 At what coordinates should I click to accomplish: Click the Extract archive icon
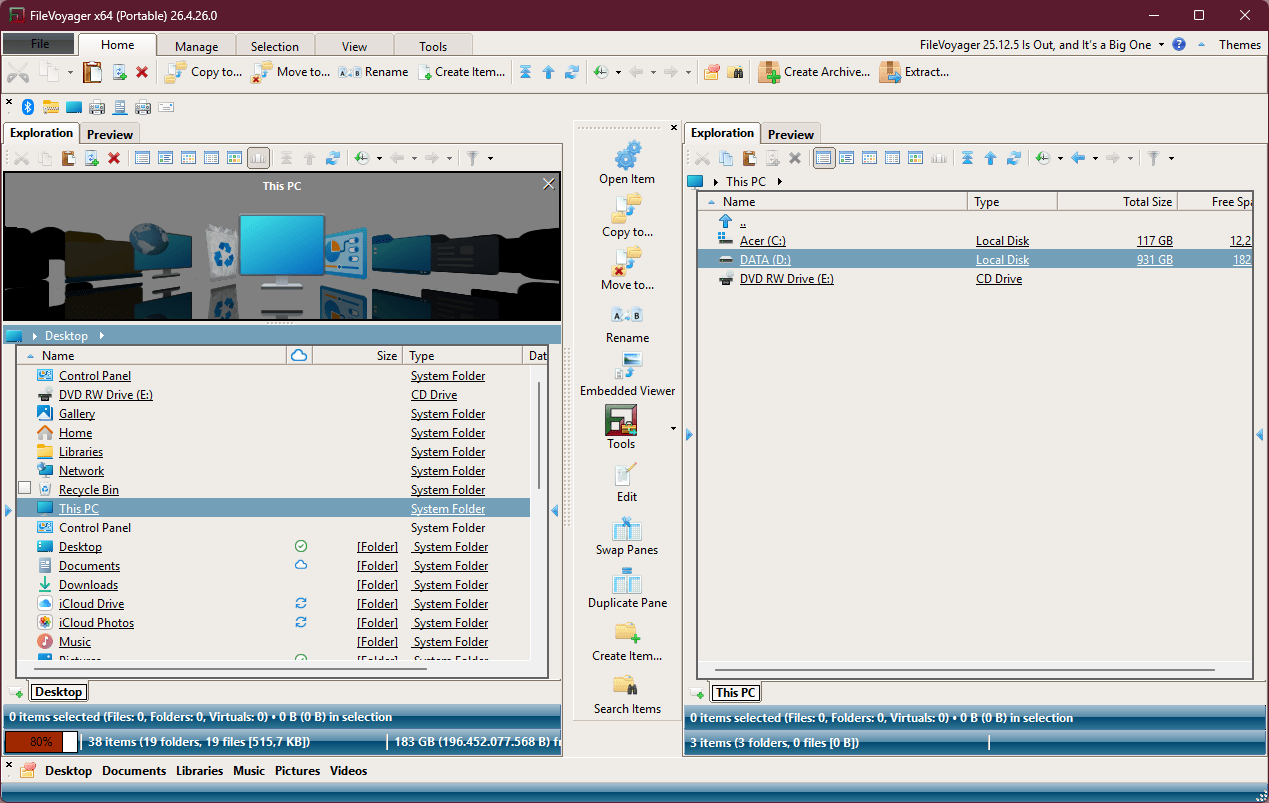[x=889, y=72]
